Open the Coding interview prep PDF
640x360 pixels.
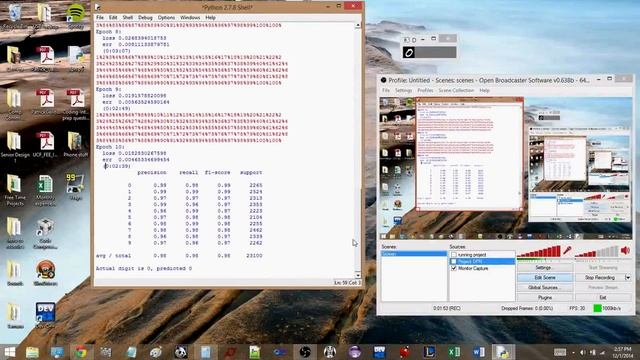point(76,104)
